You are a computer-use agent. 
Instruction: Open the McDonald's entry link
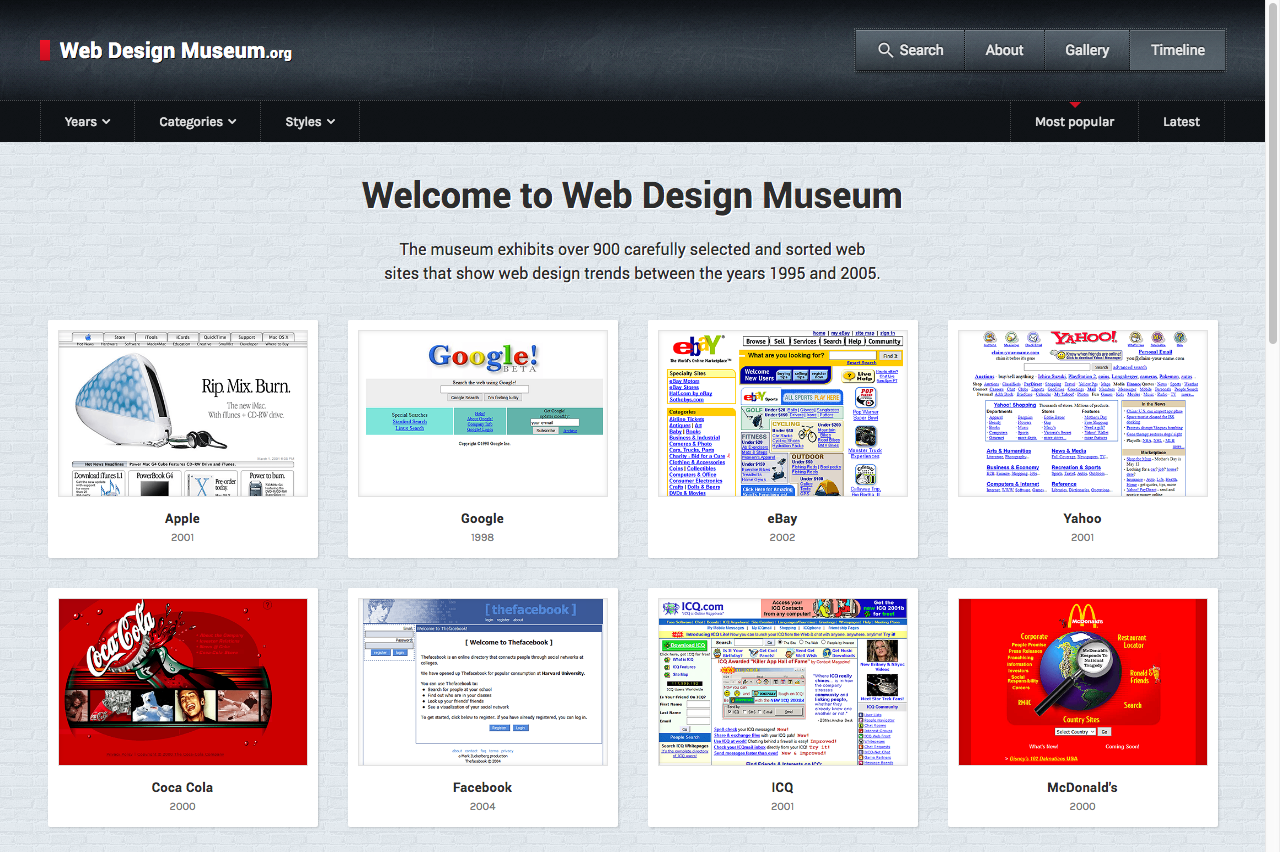click(x=1082, y=787)
